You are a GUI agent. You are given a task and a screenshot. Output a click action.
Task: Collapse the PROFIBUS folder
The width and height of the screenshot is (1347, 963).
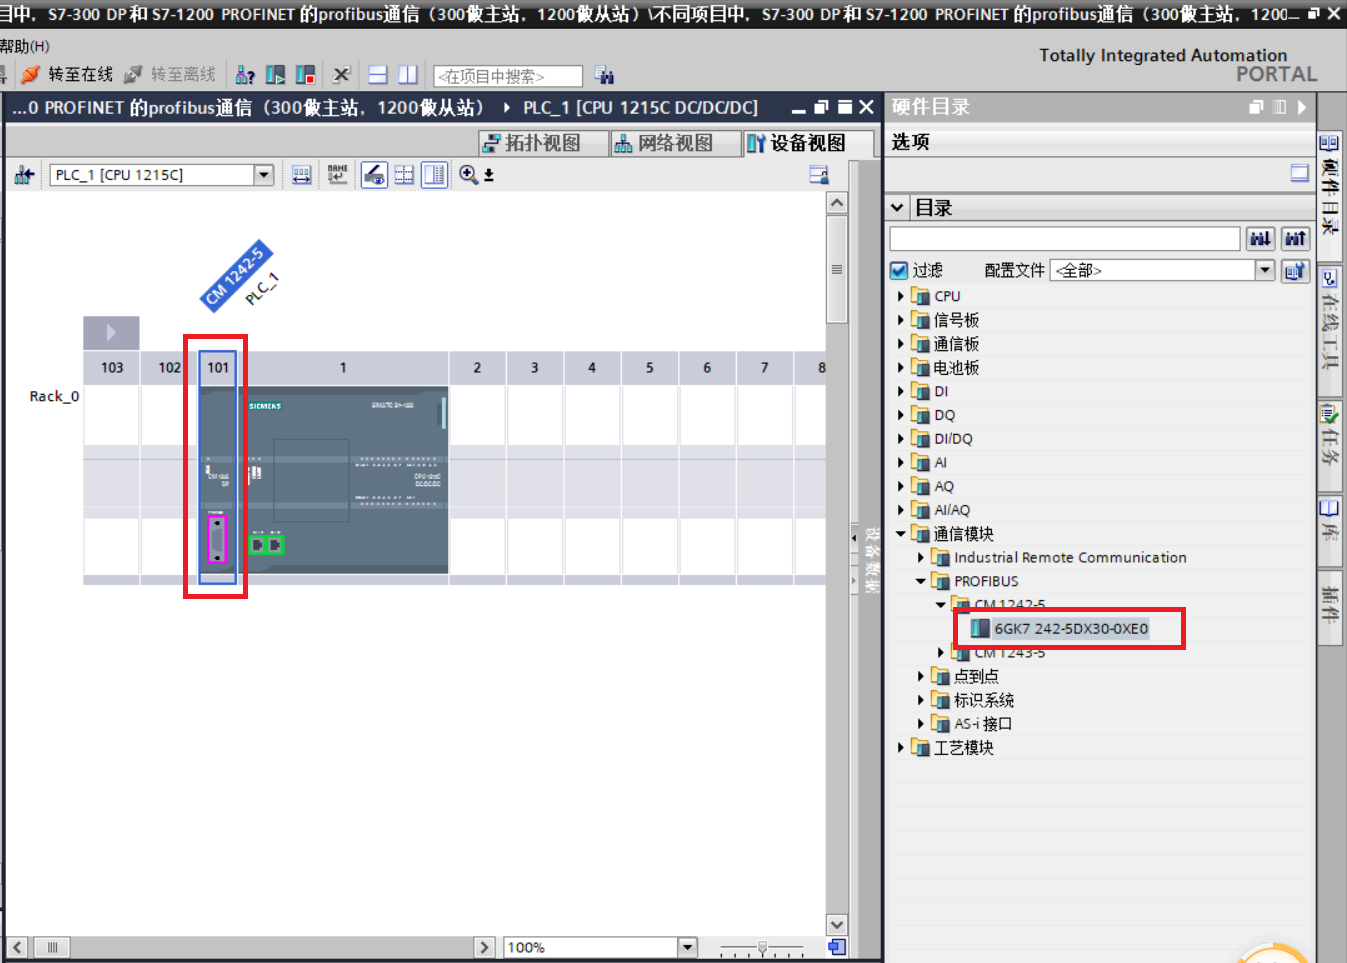921,581
